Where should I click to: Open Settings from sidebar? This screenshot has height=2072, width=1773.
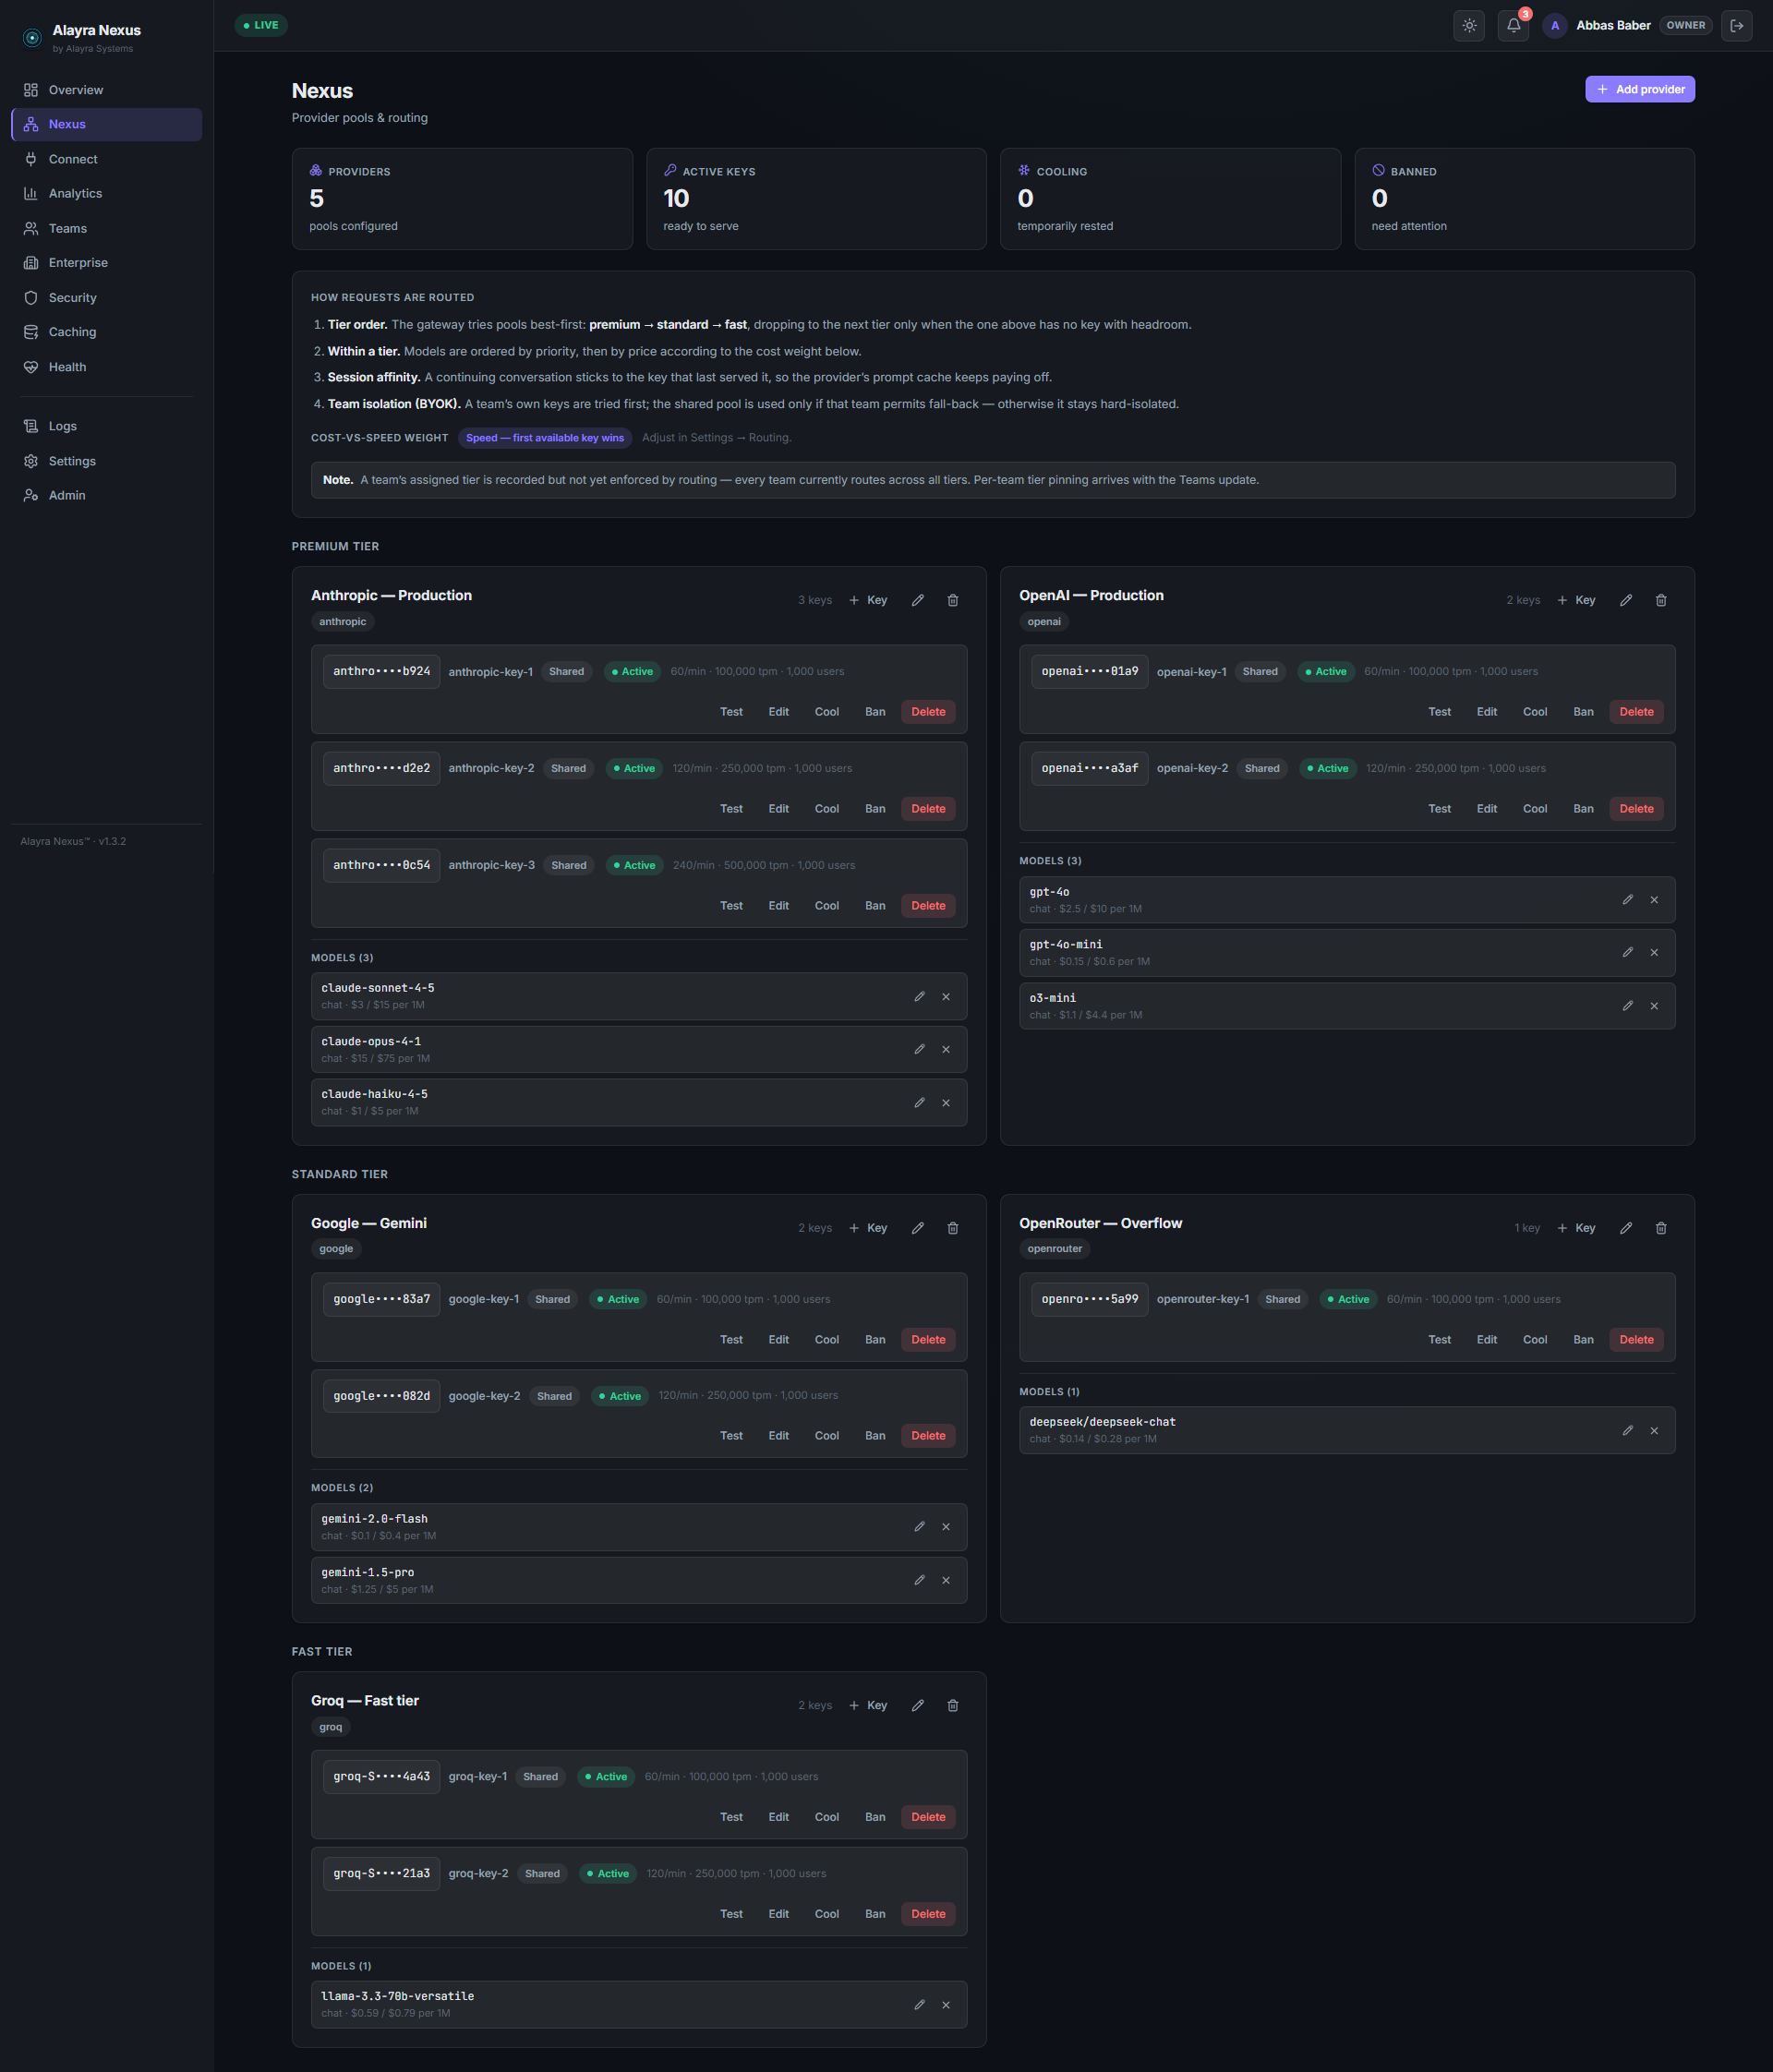pyautogui.click(x=106, y=461)
